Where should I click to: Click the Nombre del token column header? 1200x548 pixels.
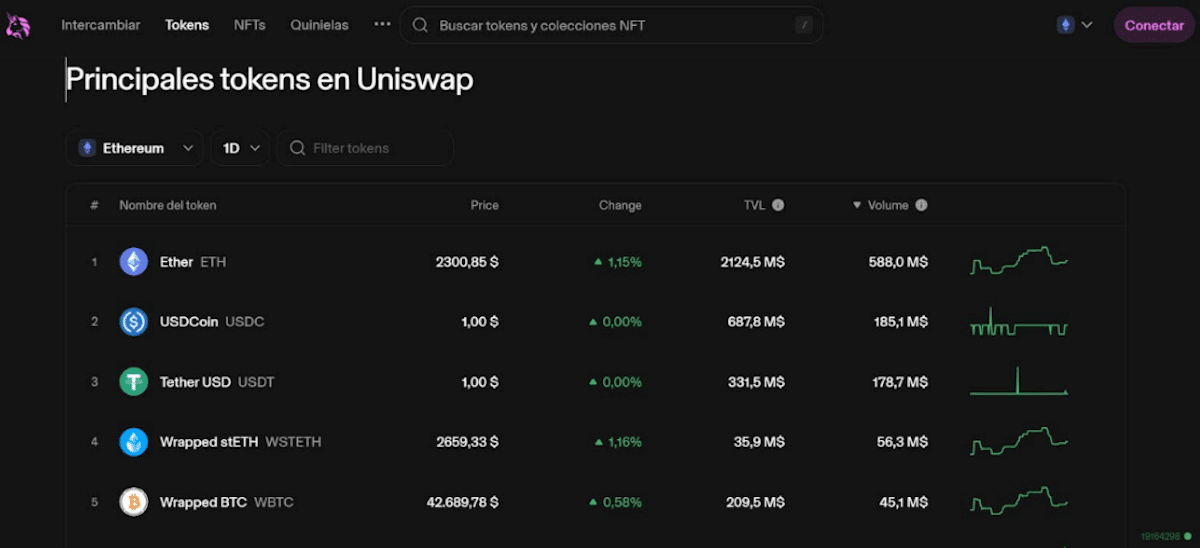click(x=168, y=205)
